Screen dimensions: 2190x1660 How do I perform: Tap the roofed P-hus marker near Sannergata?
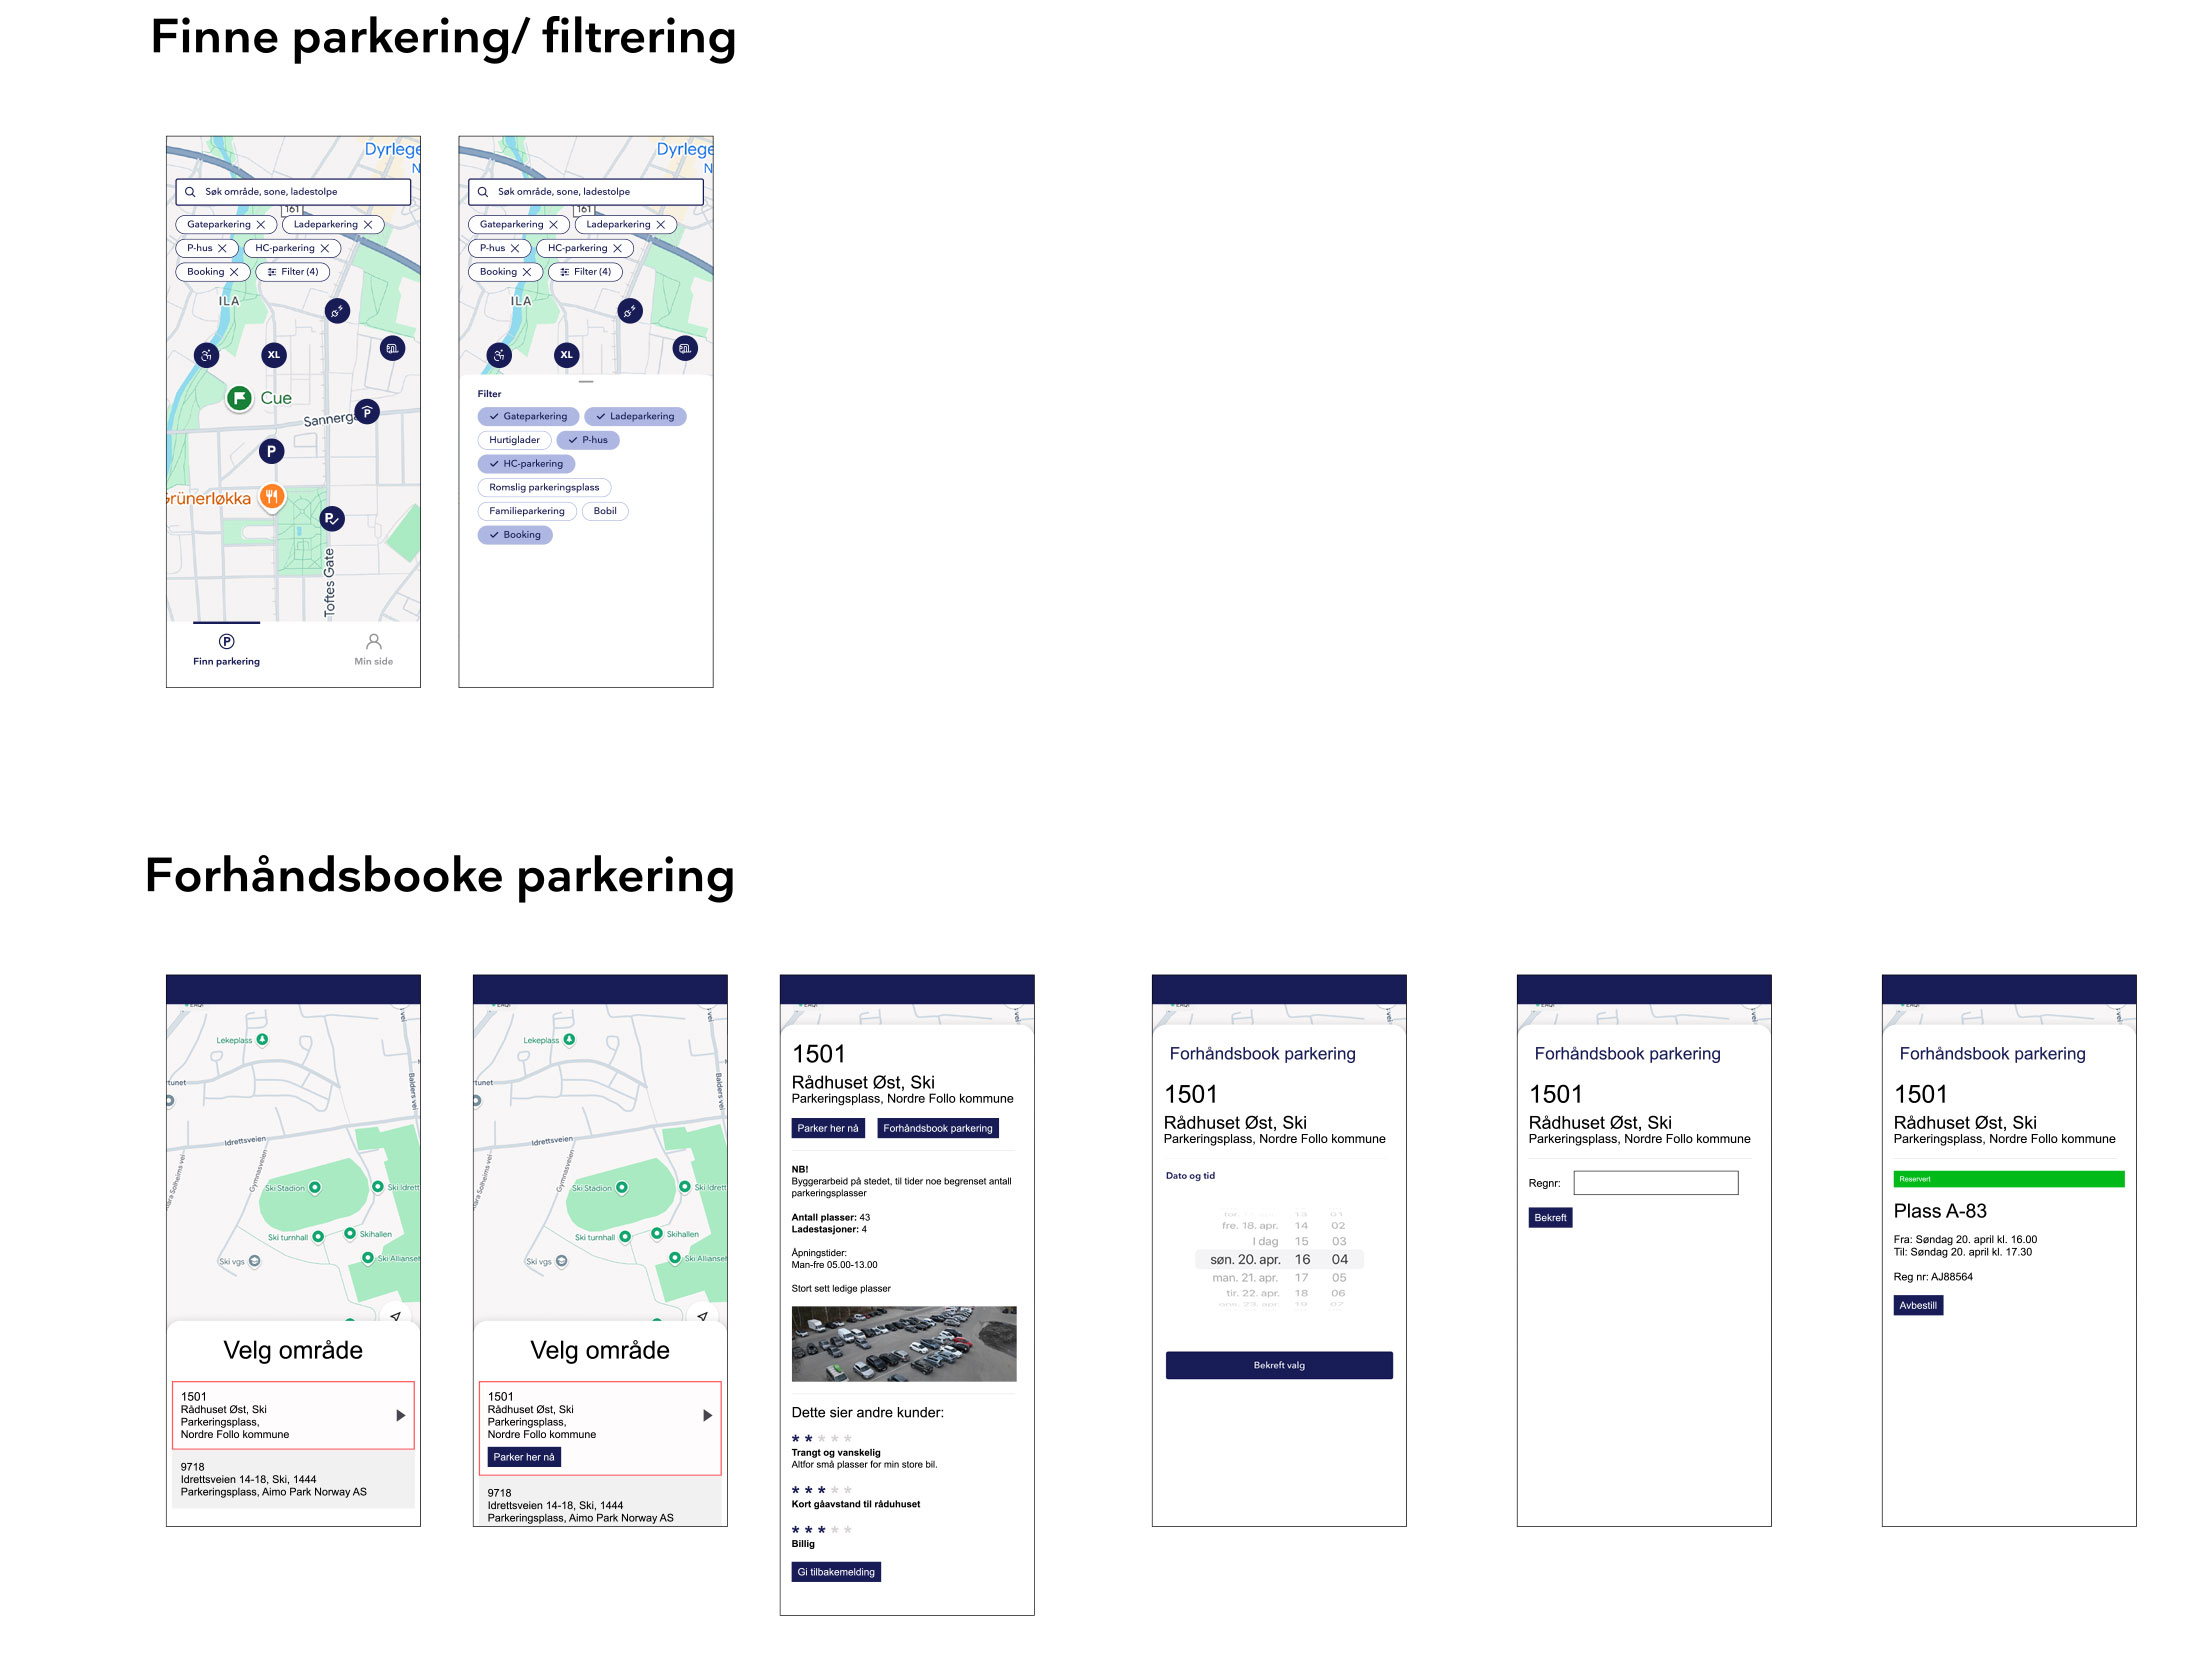tap(367, 412)
